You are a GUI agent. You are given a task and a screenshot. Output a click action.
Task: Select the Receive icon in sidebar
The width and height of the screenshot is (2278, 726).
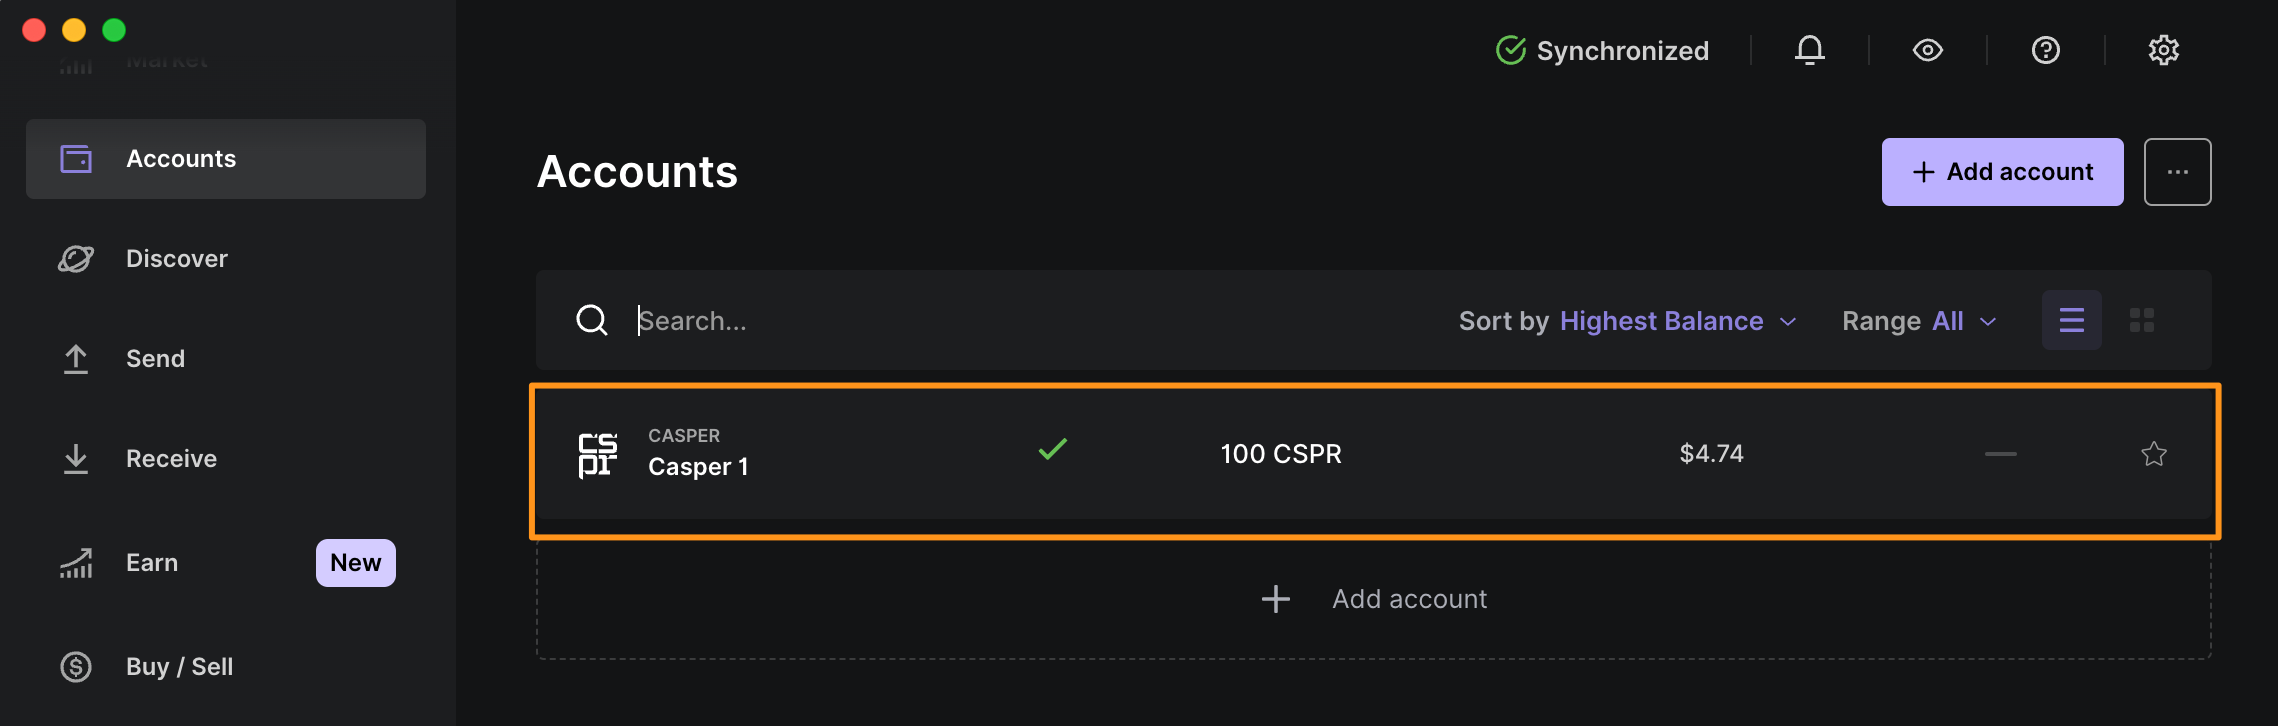75,458
